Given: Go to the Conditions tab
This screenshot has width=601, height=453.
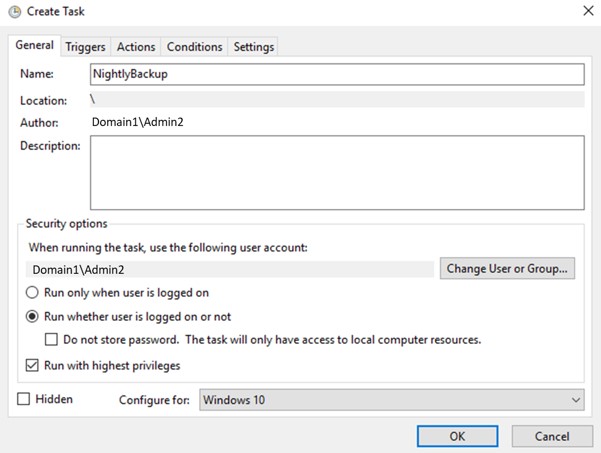Looking at the screenshot, I should pyautogui.click(x=194, y=47).
